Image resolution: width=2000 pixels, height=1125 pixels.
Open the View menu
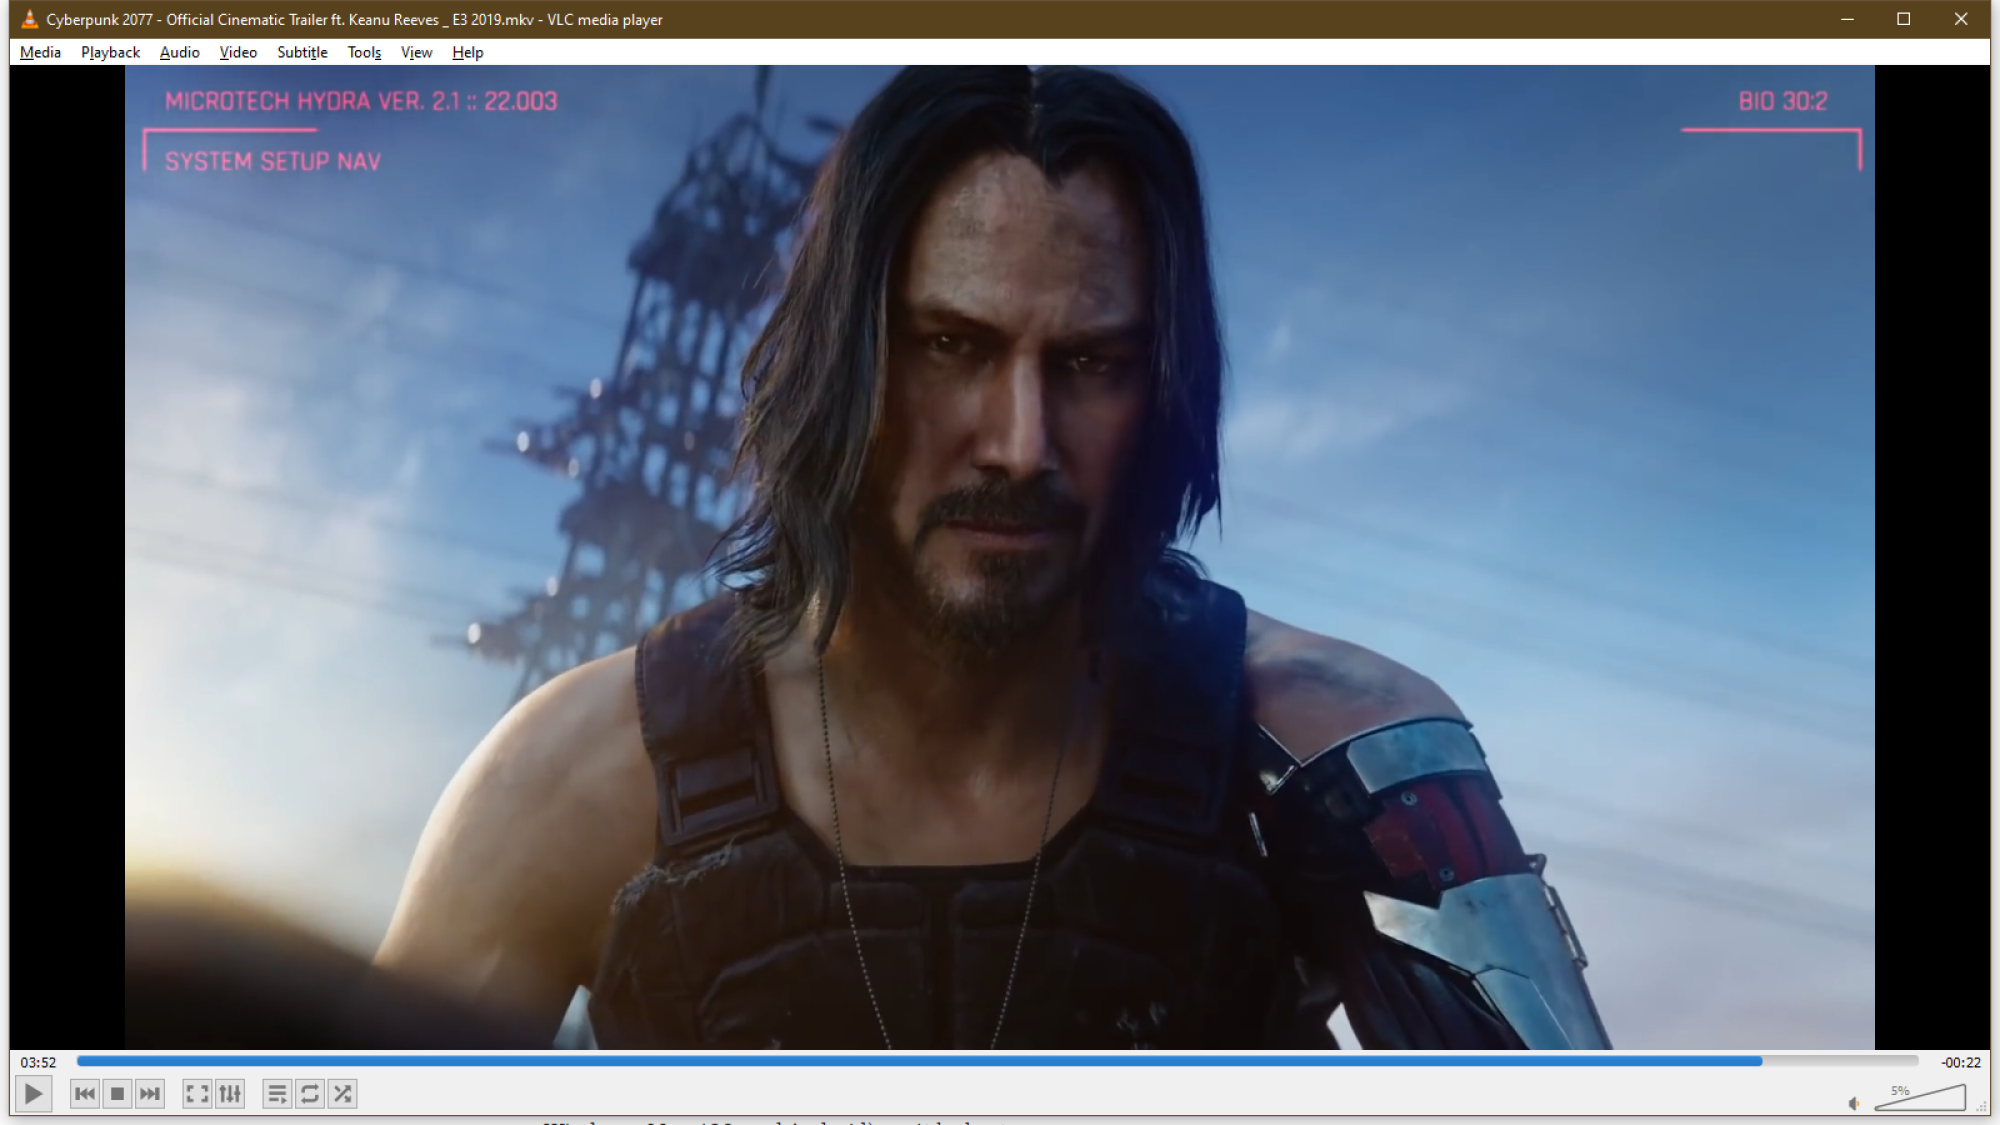[x=416, y=52]
